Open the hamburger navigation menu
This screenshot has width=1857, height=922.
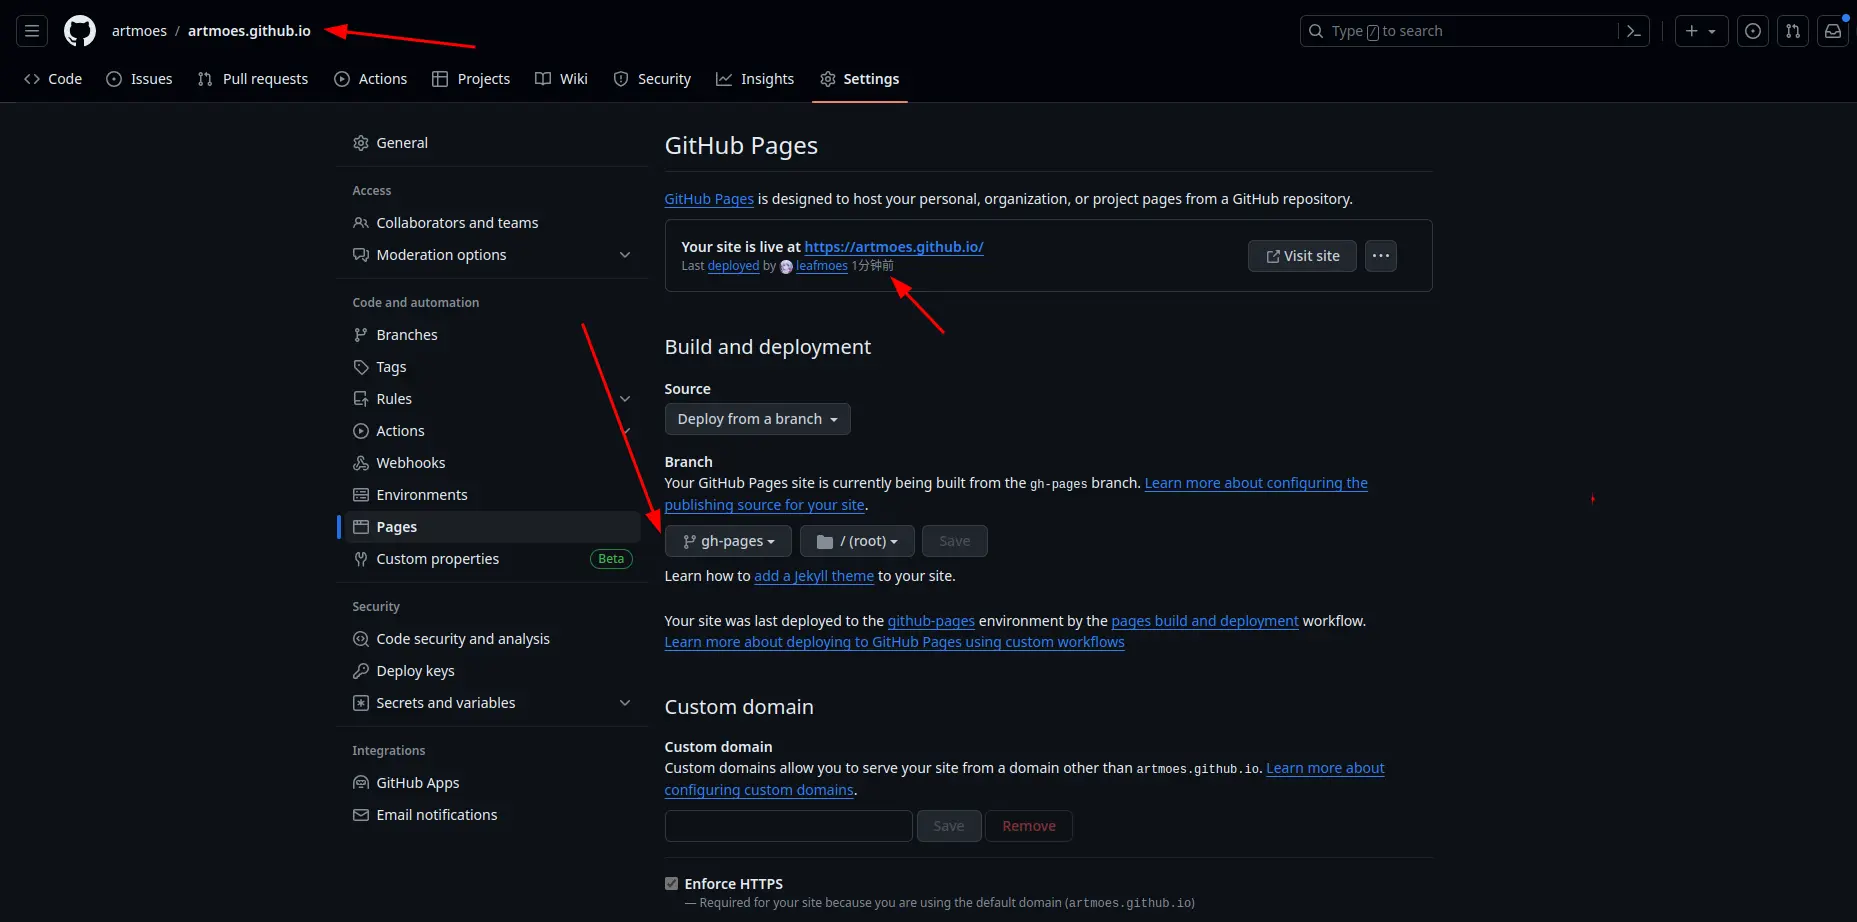[32, 31]
